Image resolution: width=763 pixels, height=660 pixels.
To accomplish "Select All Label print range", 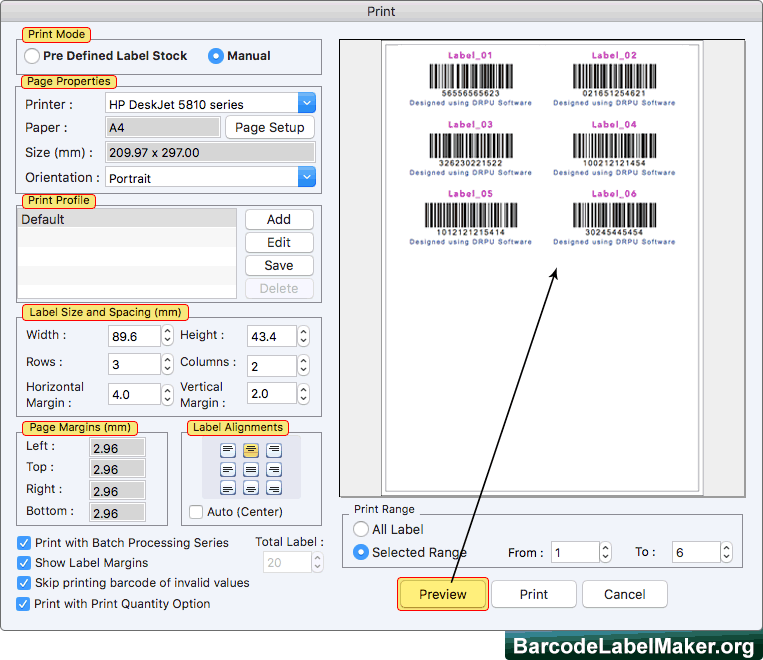I will [x=361, y=529].
